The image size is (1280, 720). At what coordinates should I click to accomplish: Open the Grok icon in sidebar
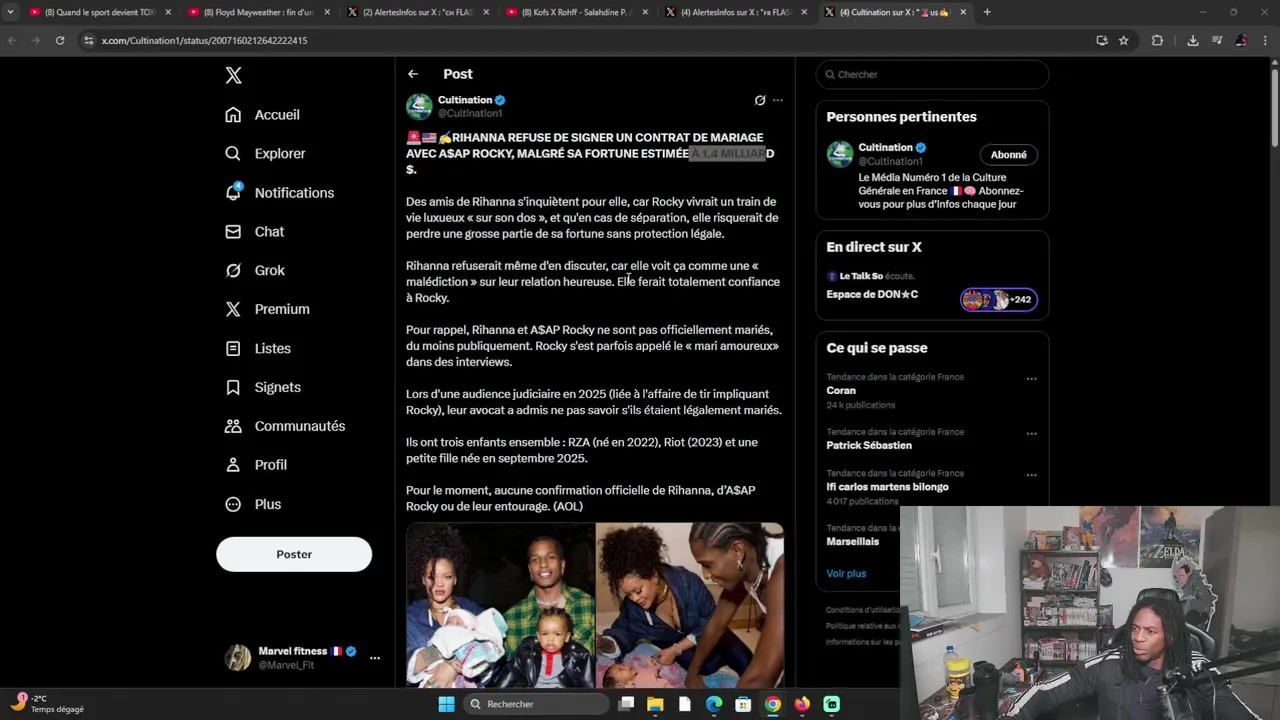coord(233,270)
